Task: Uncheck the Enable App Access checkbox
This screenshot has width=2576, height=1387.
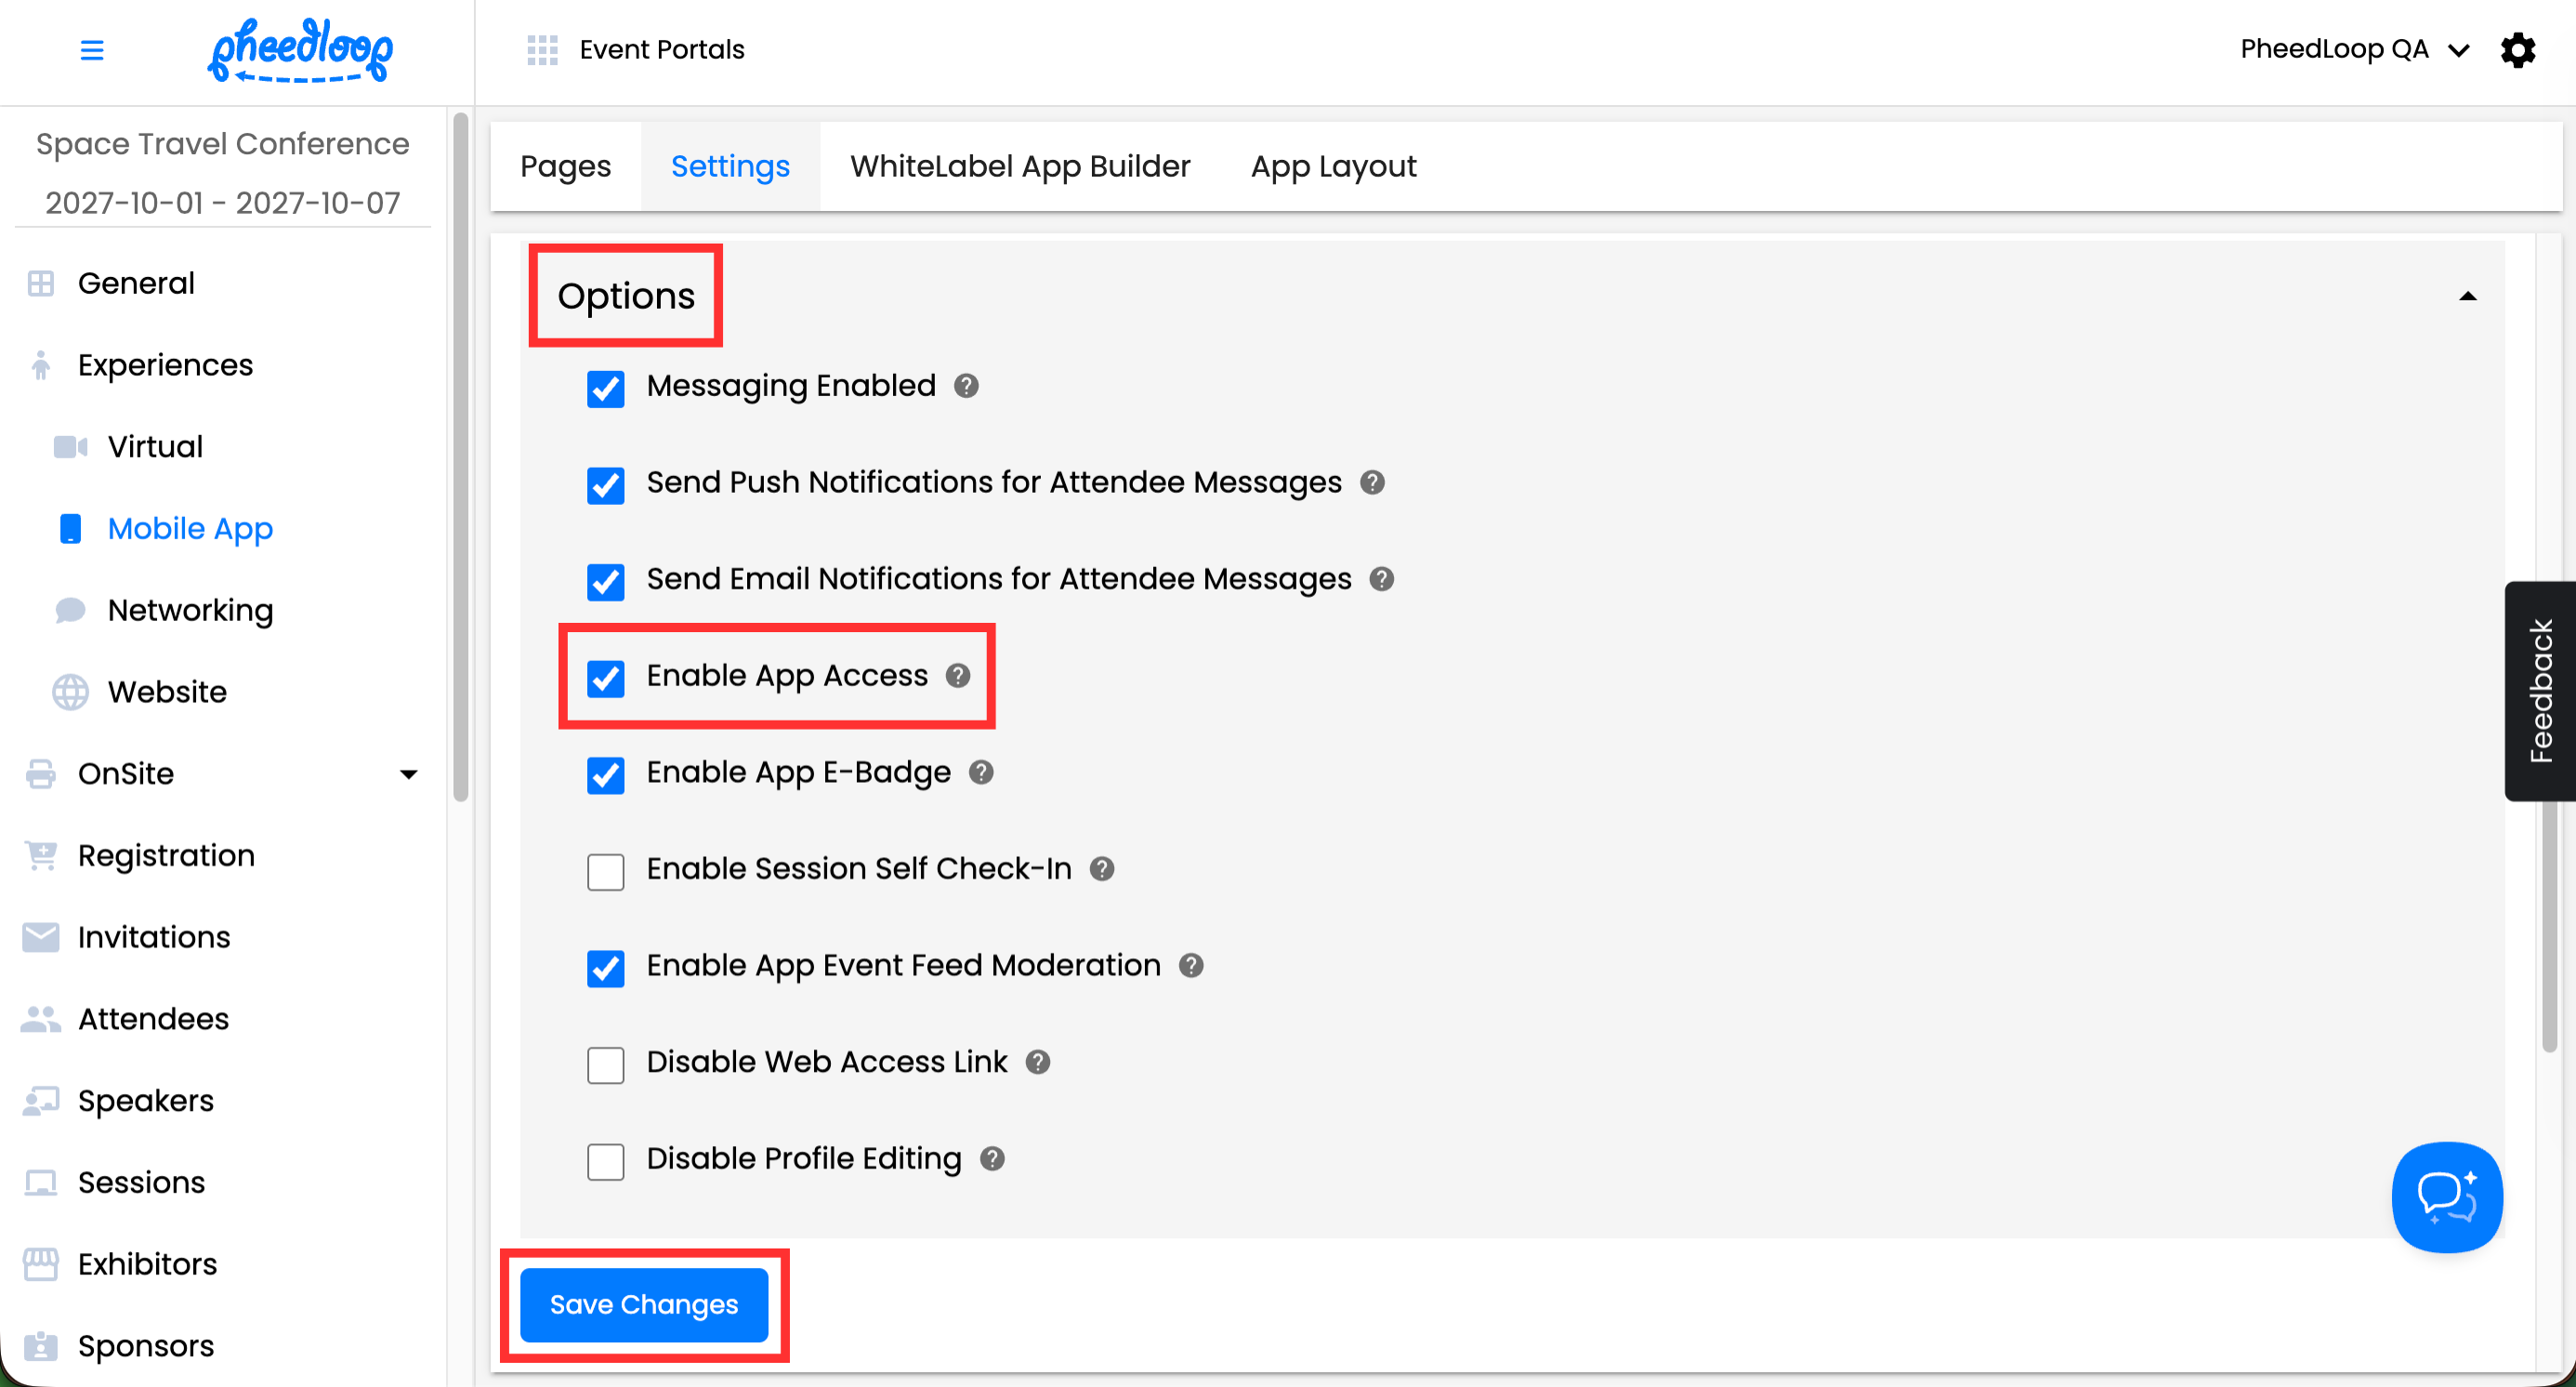Action: (606, 678)
